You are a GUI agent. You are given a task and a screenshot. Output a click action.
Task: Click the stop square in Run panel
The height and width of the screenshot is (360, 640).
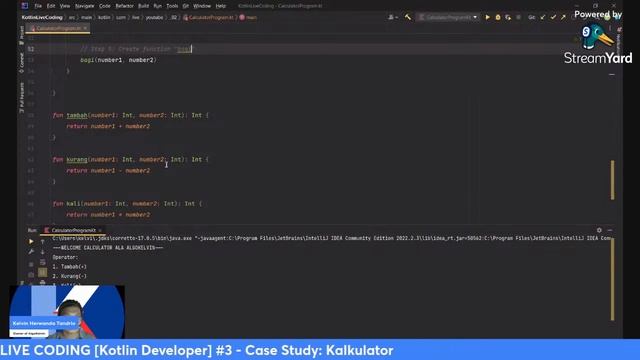[31, 264]
